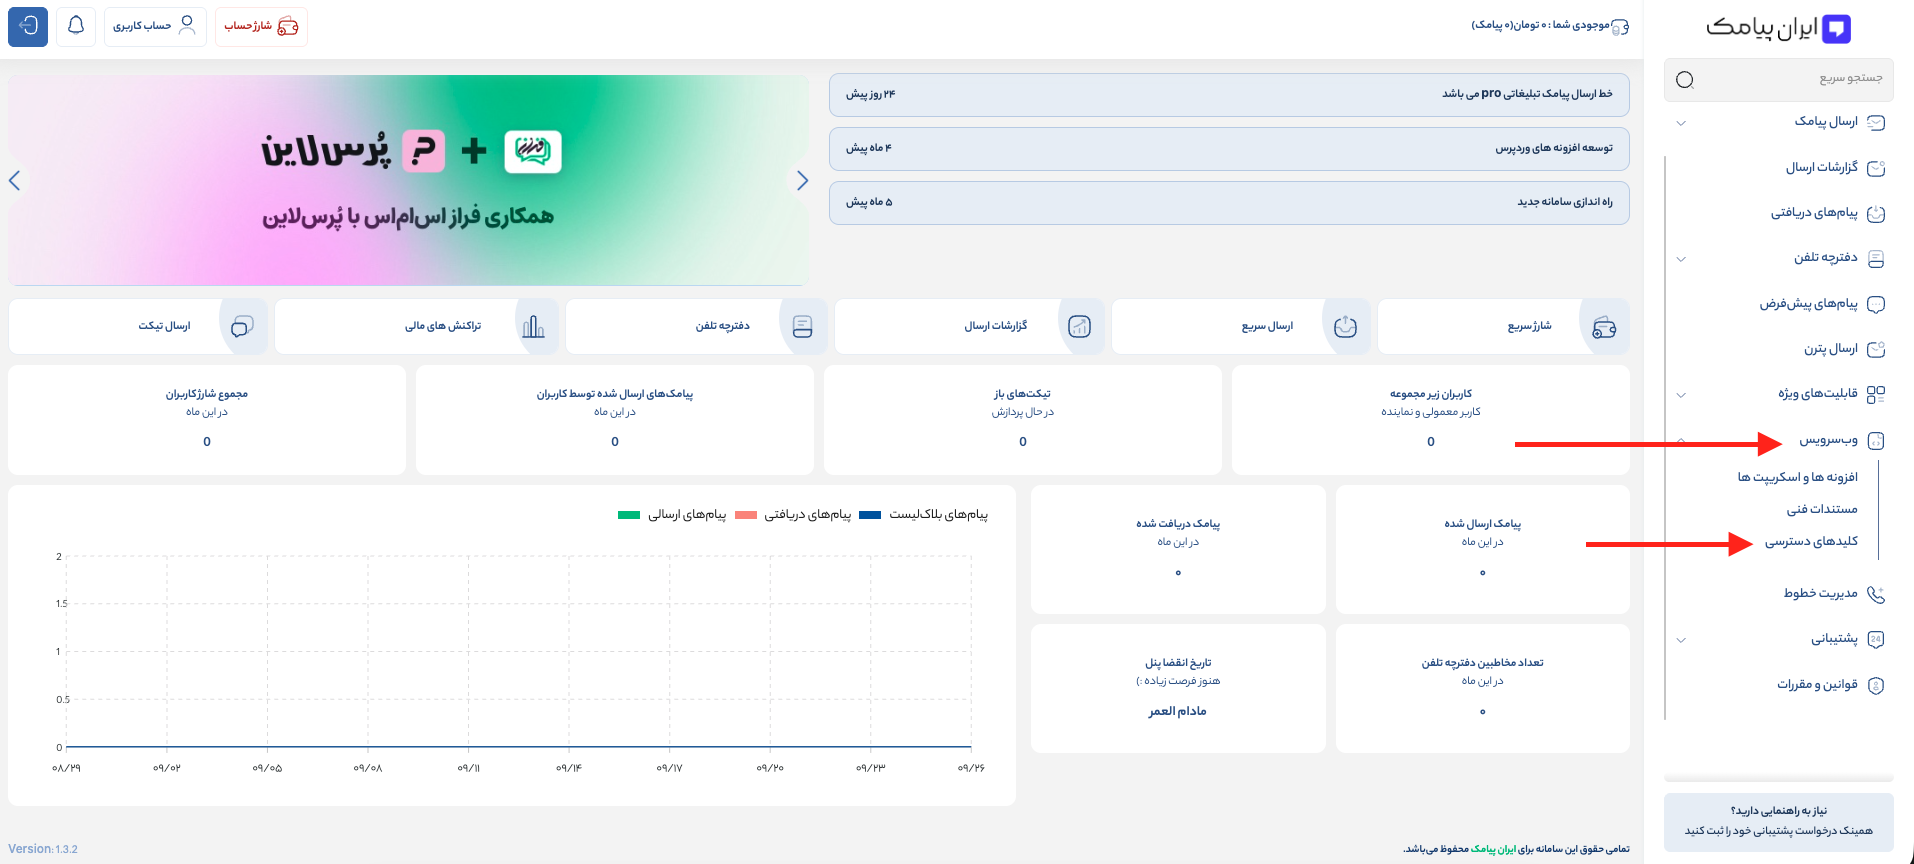
Task: Click the notification bell icon
Action: [x=76, y=26]
